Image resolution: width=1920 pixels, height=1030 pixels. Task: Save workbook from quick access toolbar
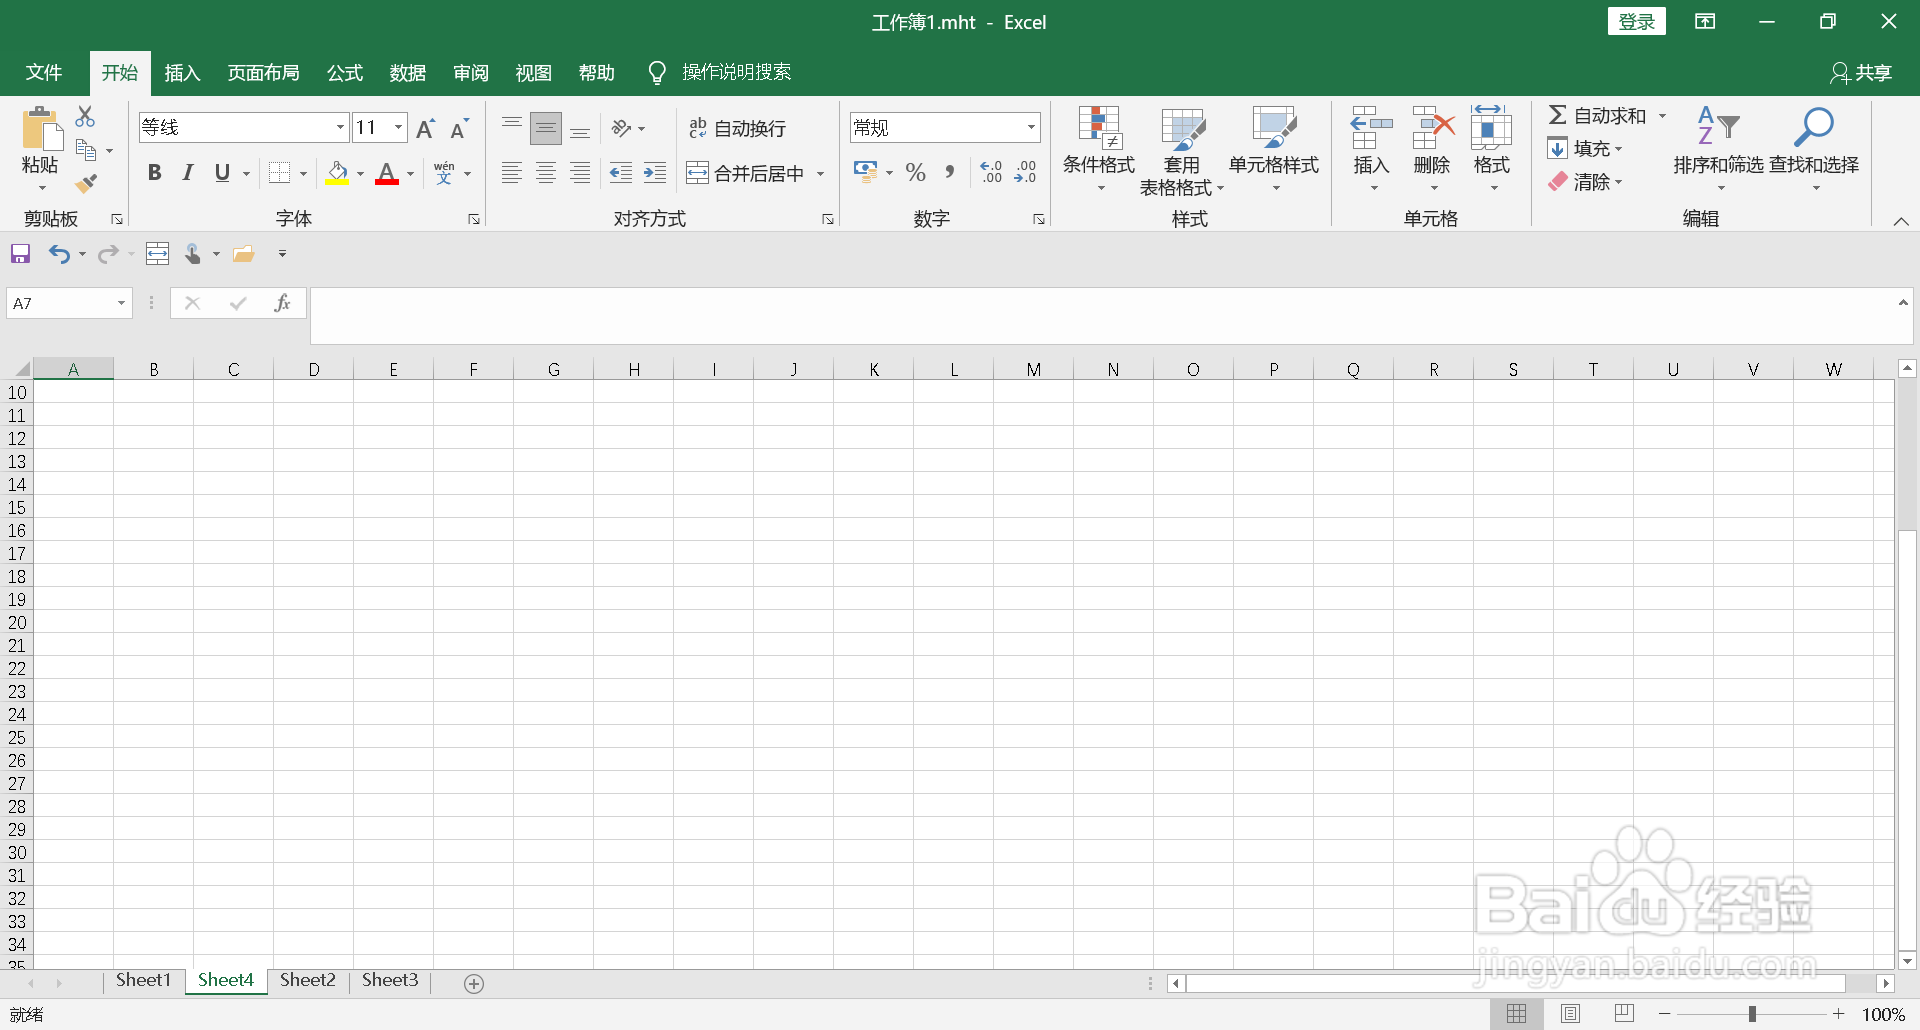click(x=20, y=254)
